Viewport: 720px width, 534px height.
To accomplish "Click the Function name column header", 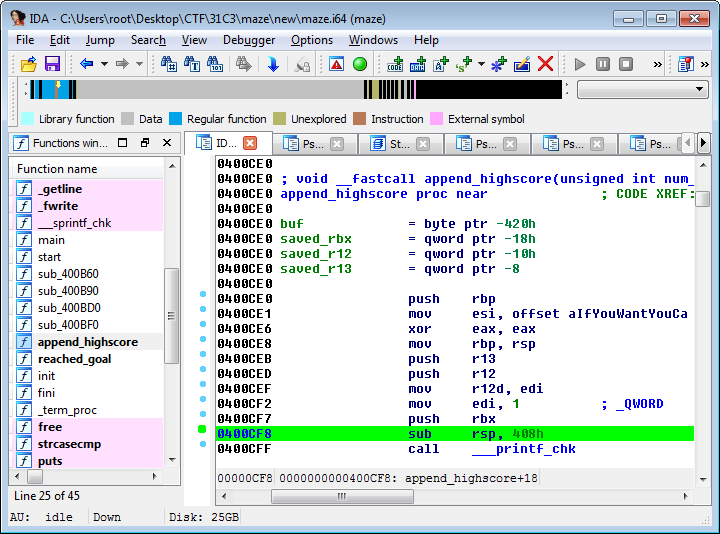I will (x=87, y=169).
